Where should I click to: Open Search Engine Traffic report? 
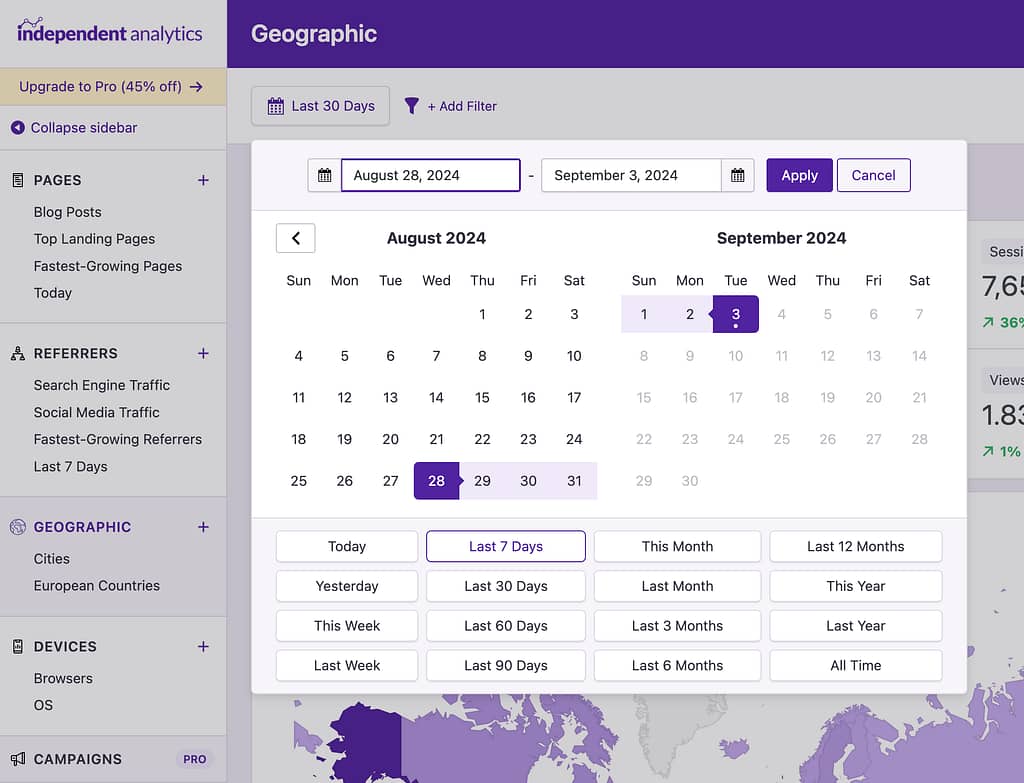coord(102,385)
